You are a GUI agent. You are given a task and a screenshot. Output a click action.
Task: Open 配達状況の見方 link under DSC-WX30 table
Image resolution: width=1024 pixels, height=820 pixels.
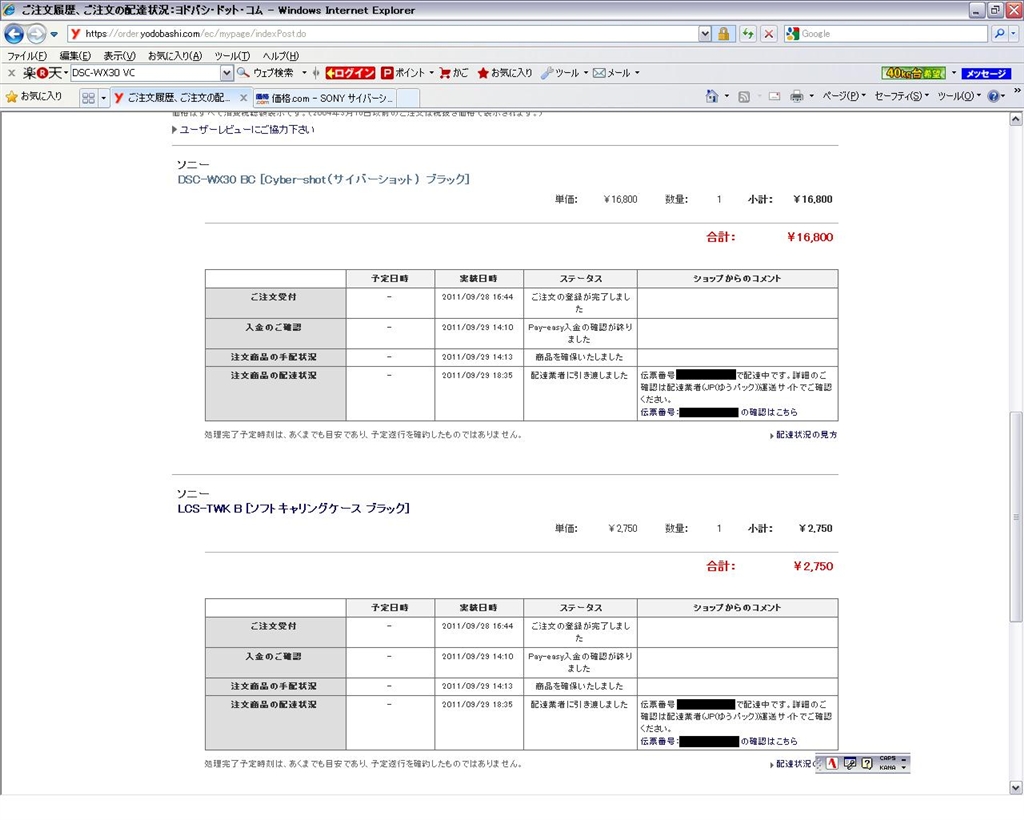coord(806,435)
